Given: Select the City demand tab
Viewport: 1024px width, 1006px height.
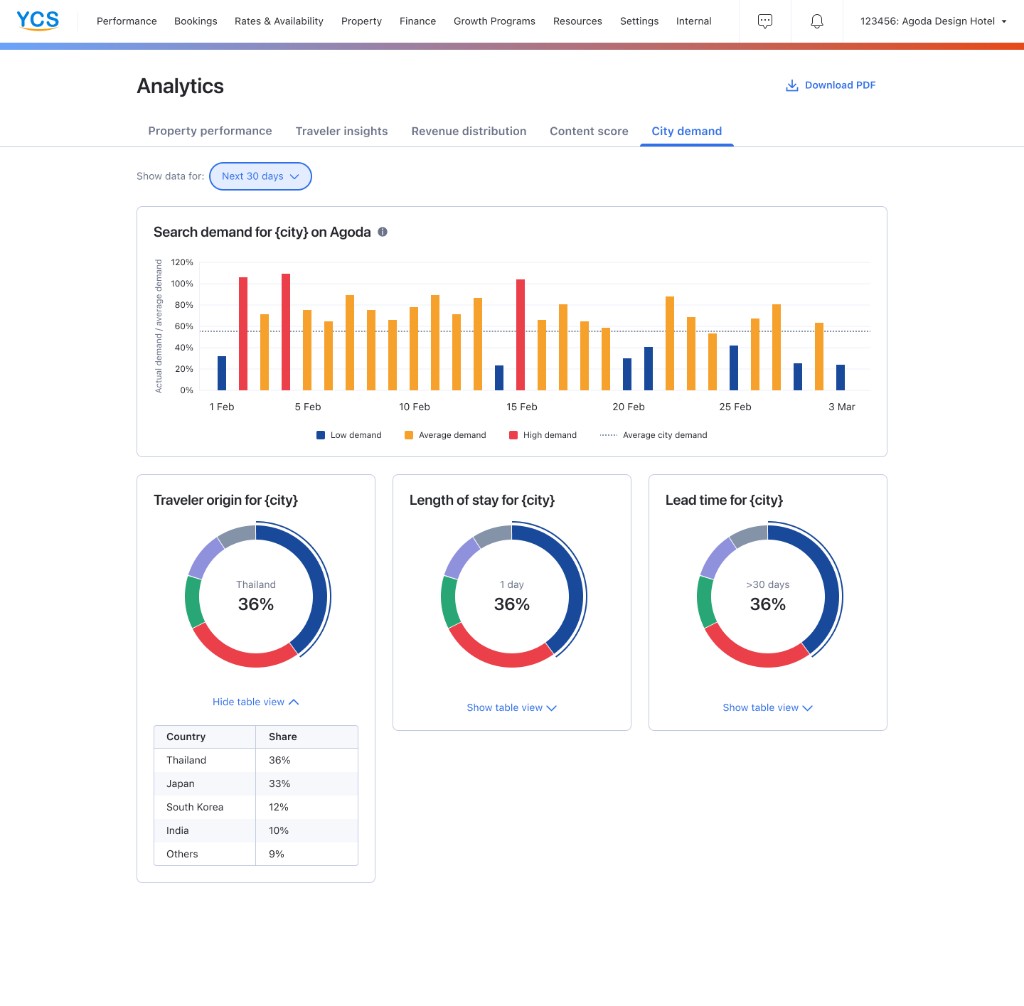Looking at the screenshot, I should (686, 131).
